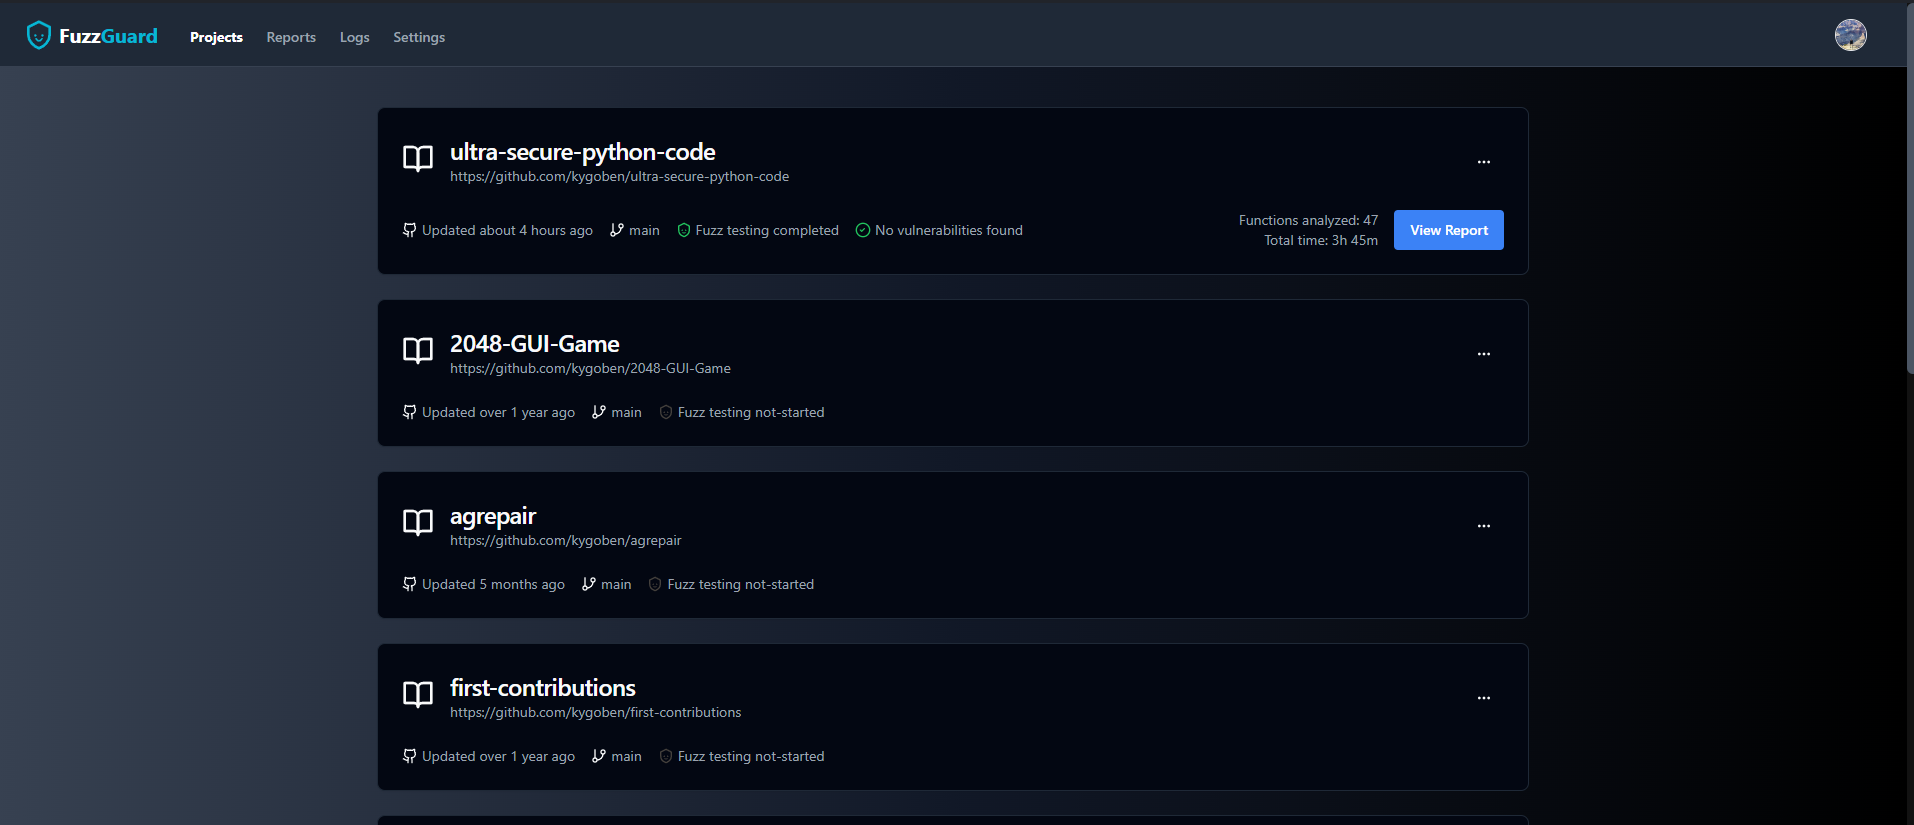Click the checkmark icon next to No vulnerabilities found
The width and height of the screenshot is (1914, 825).
tap(863, 230)
